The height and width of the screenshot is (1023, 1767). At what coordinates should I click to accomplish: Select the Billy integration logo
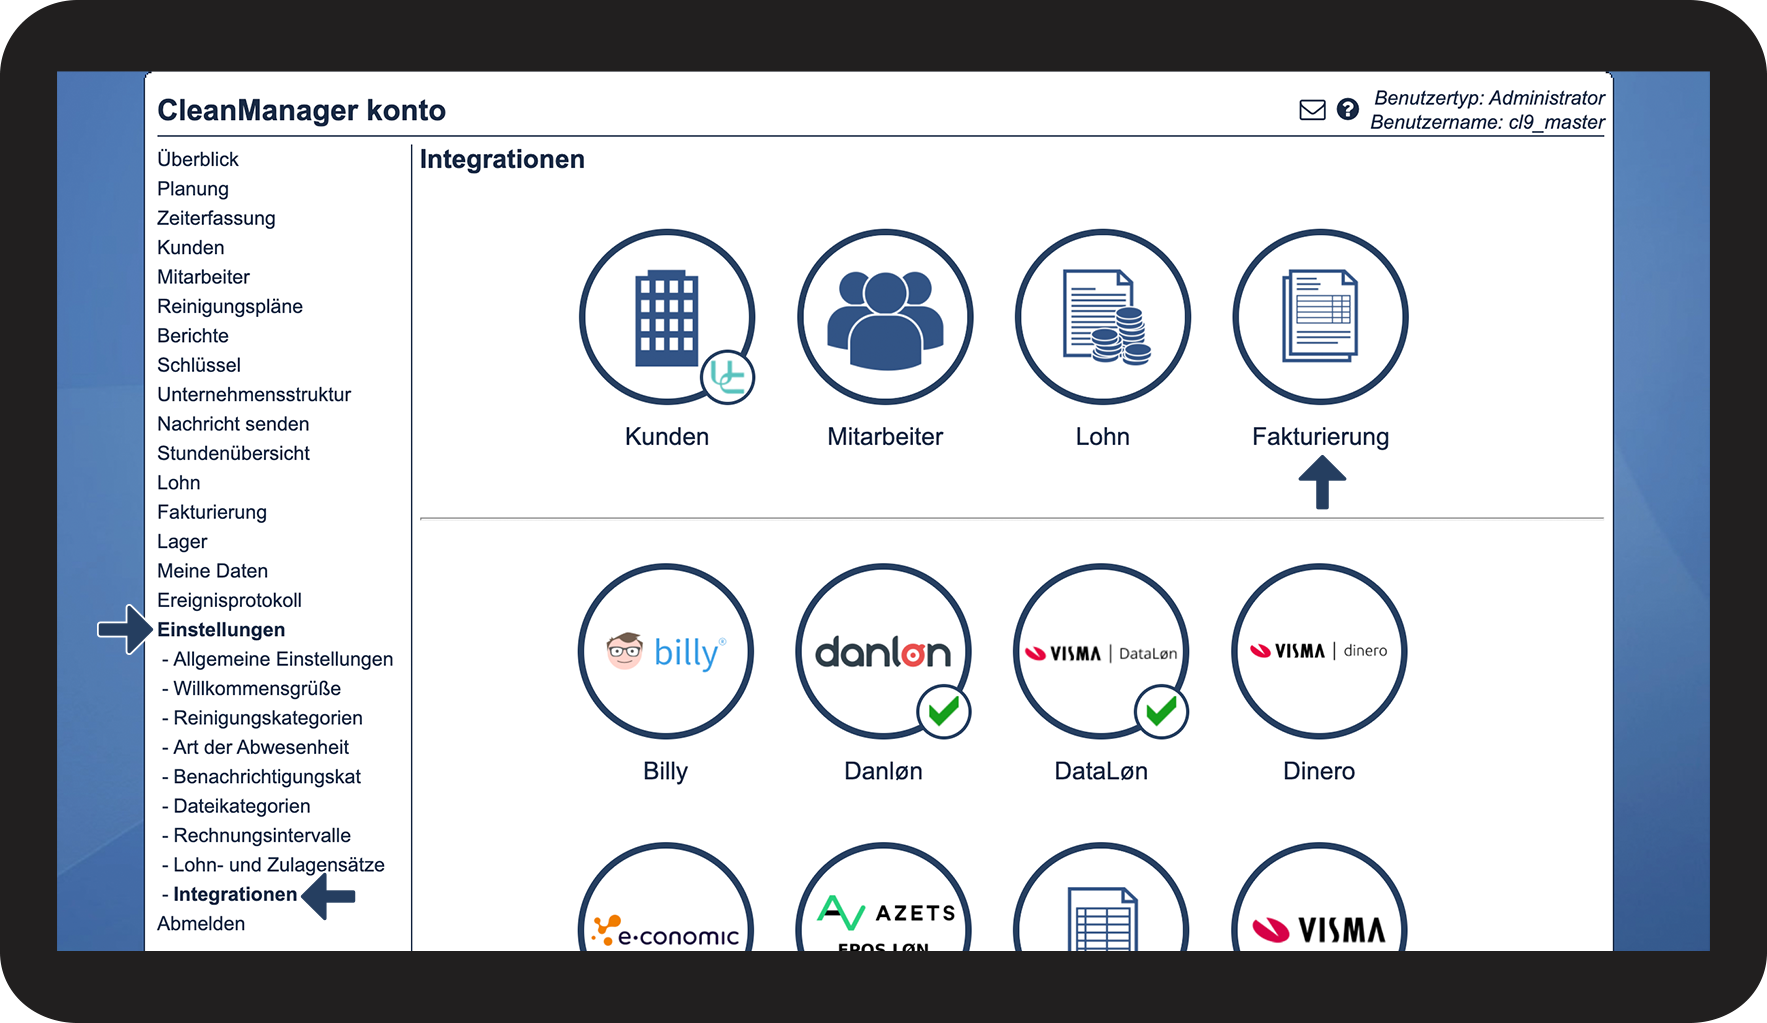tap(666, 651)
